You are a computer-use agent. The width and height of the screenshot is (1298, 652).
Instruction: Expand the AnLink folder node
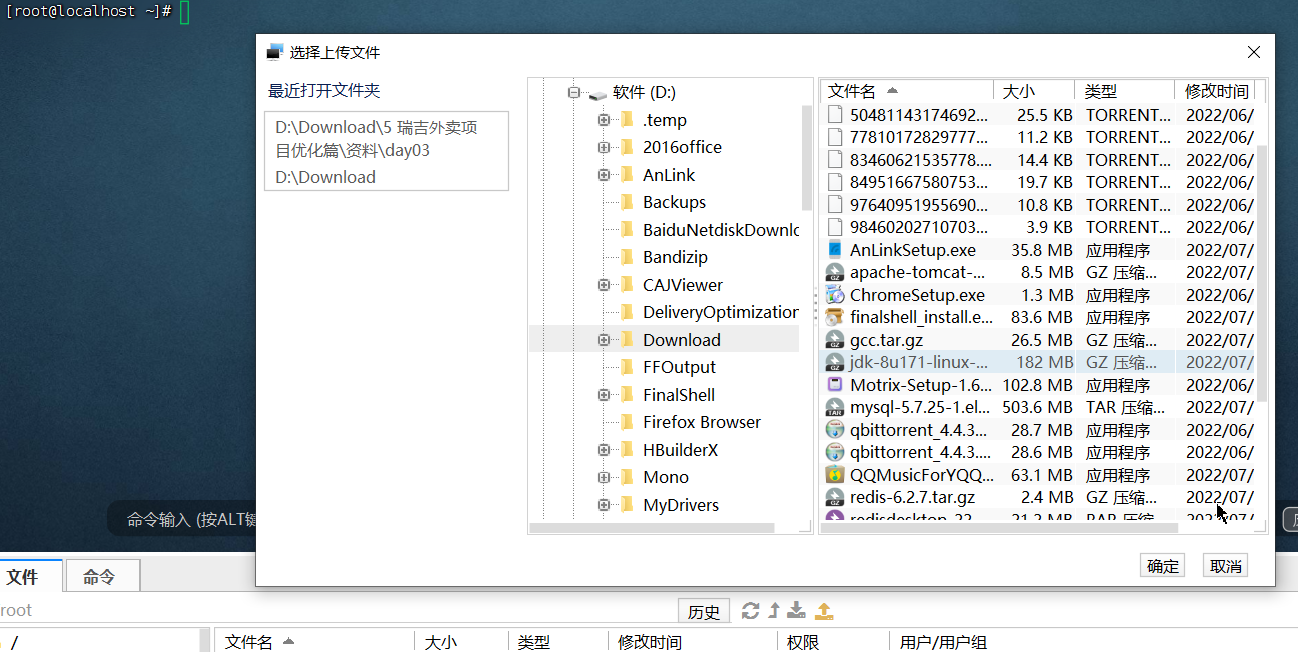[x=604, y=175]
